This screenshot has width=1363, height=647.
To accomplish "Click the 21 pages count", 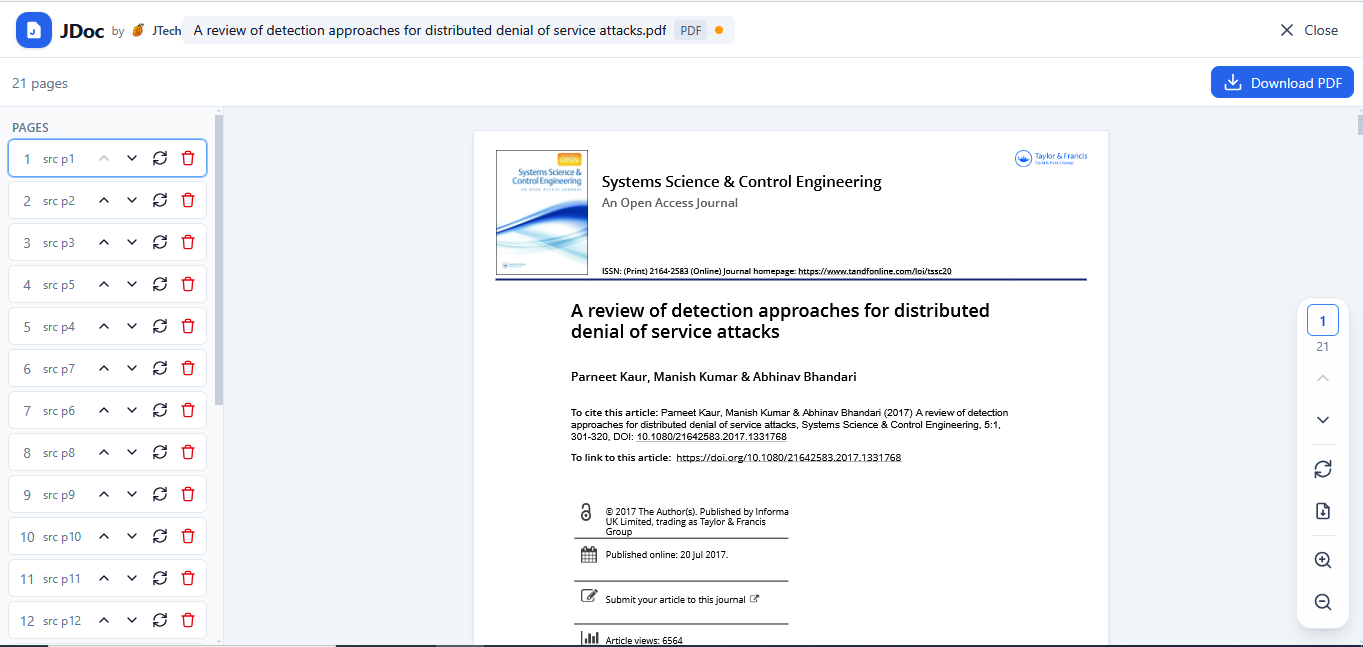I will (x=40, y=83).
